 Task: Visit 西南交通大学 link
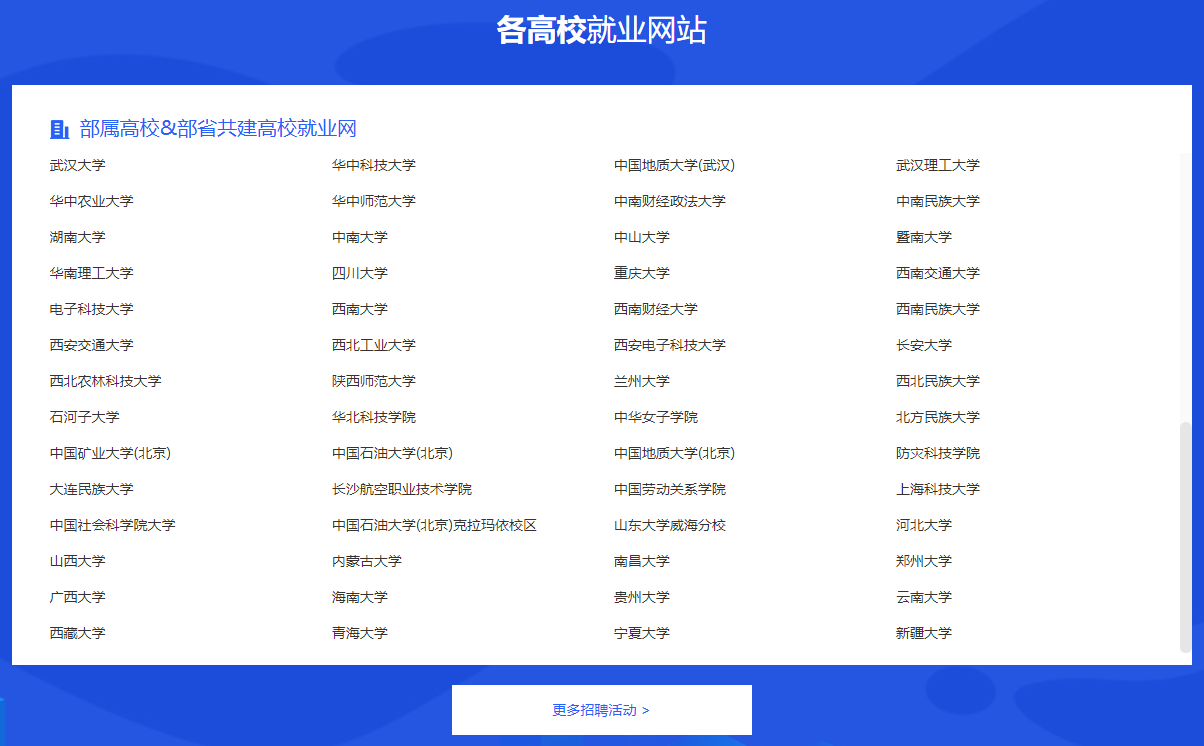point(938,273)
